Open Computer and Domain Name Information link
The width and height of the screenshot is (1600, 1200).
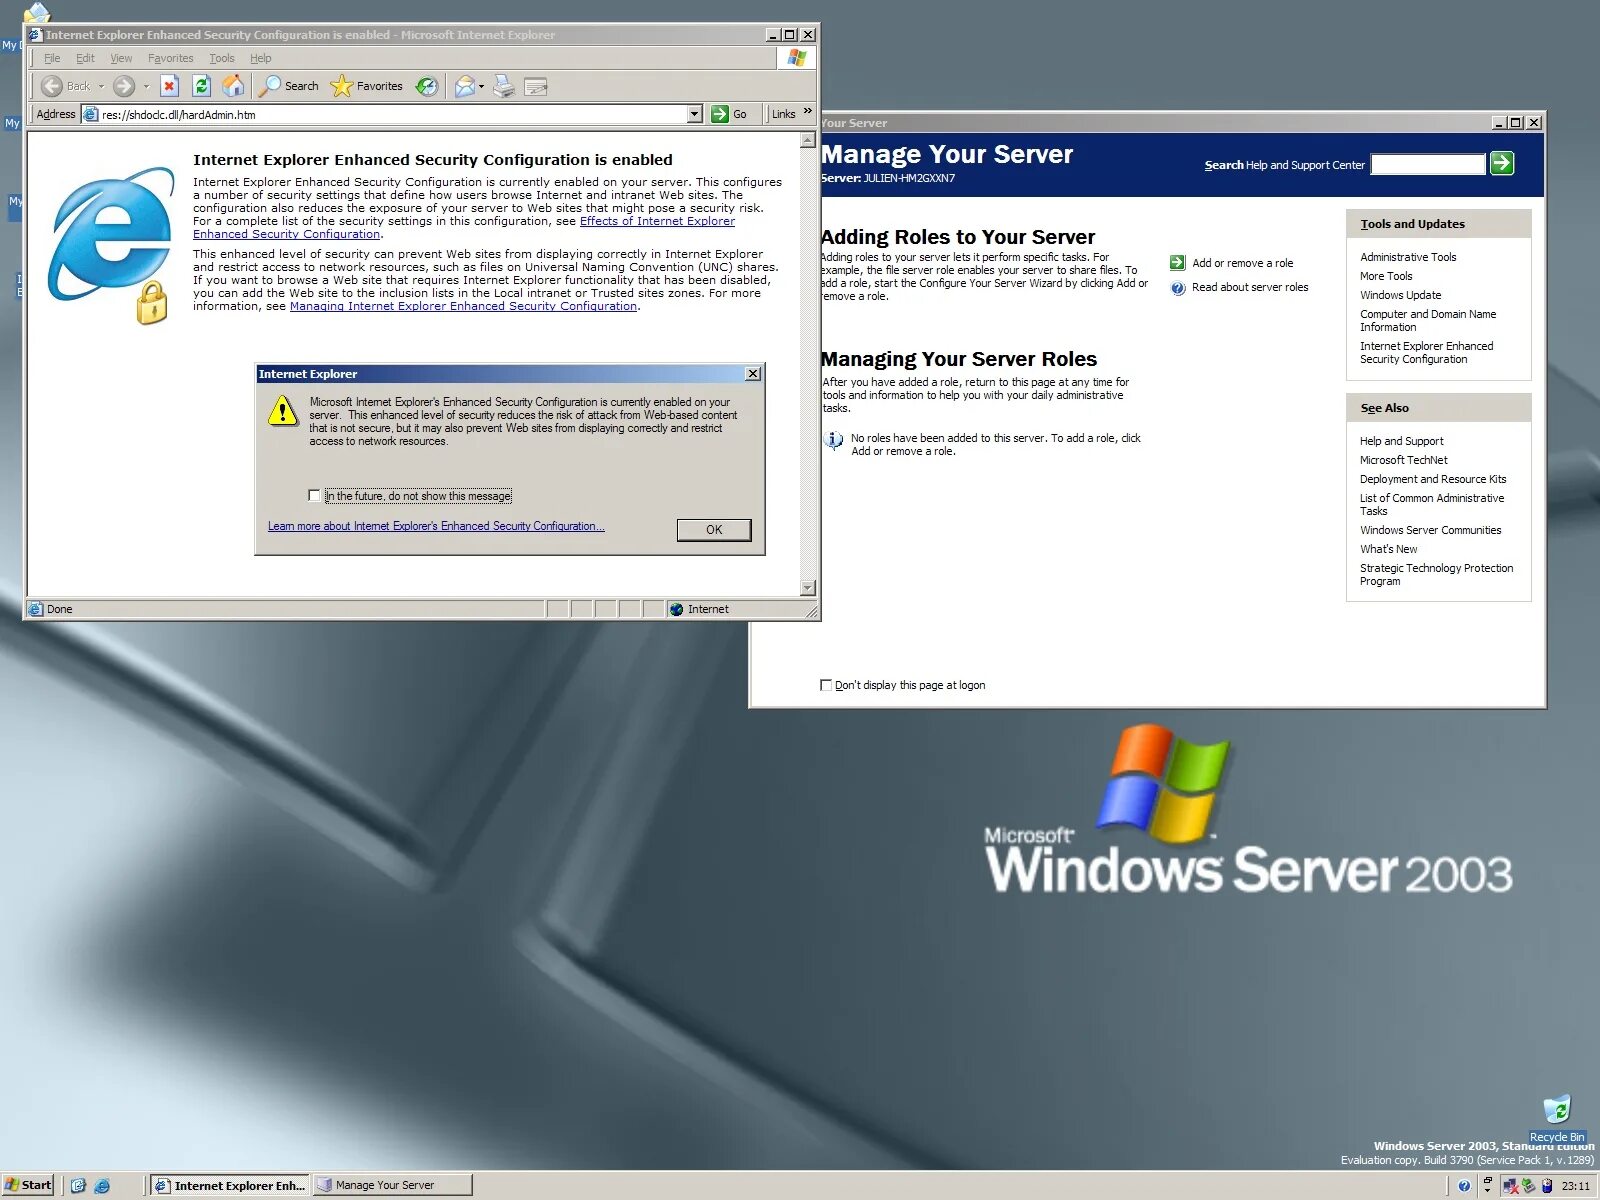point(1428,320)
